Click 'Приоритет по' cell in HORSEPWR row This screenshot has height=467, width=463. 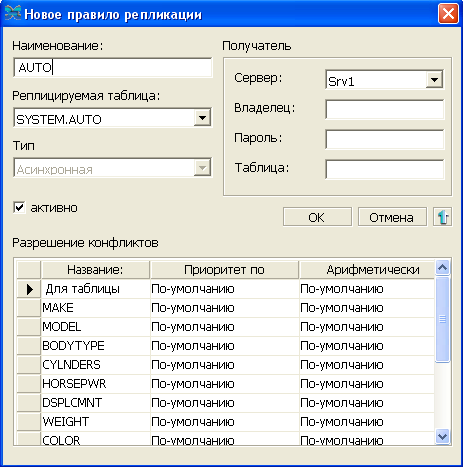(225, 384)
